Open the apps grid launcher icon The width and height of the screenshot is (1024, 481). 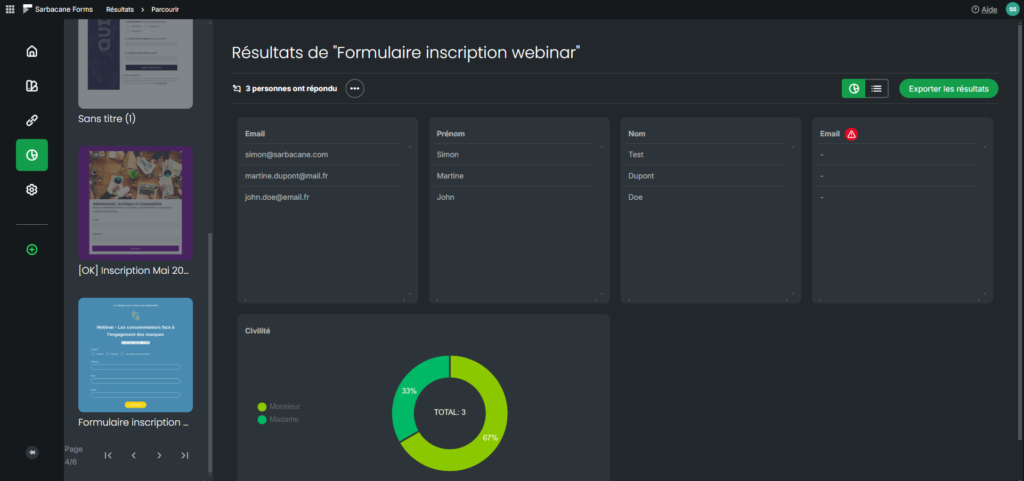(9, 9)
